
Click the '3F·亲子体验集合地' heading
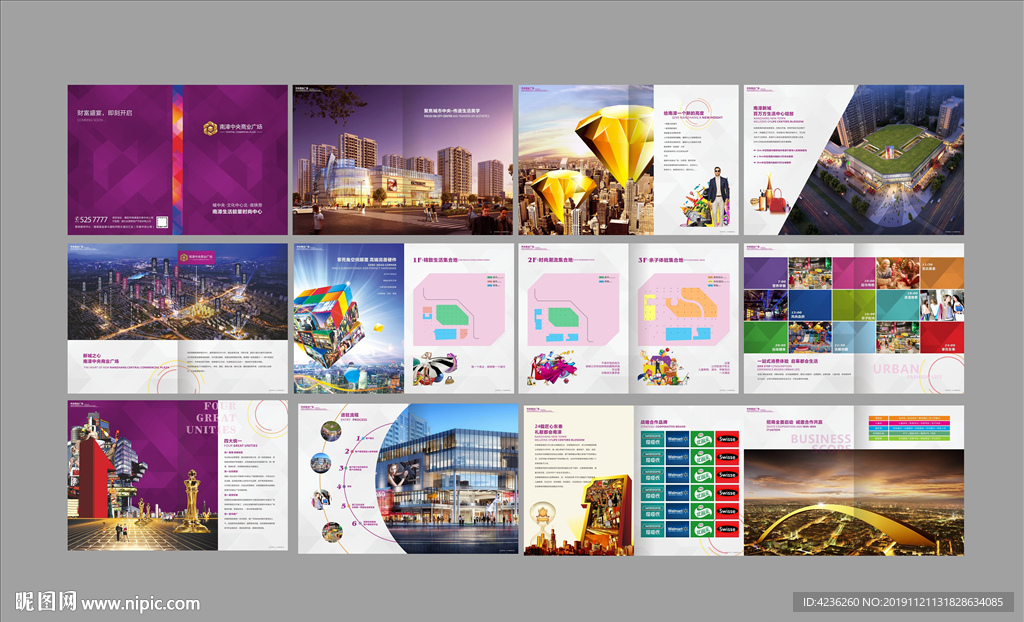click(660, 259)
